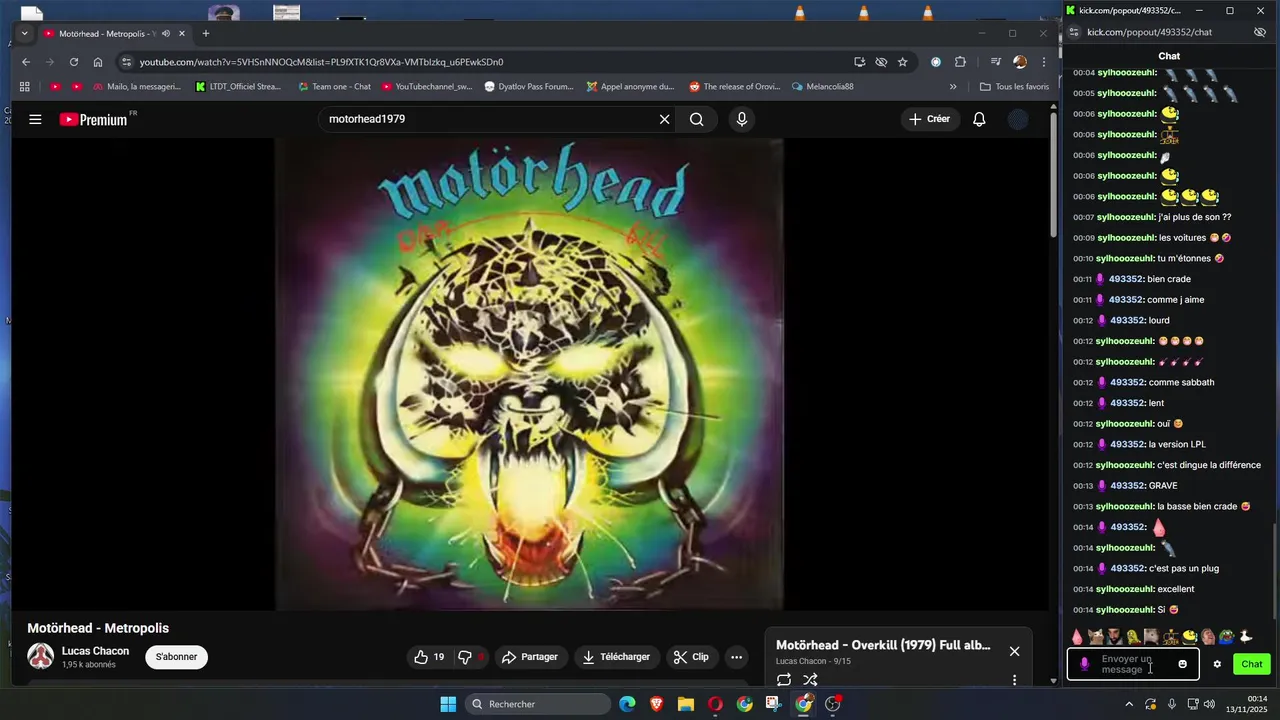Go to the YouTube Premium home logo
This screenshot has height=720, width=1280.
tap(93, 119)
